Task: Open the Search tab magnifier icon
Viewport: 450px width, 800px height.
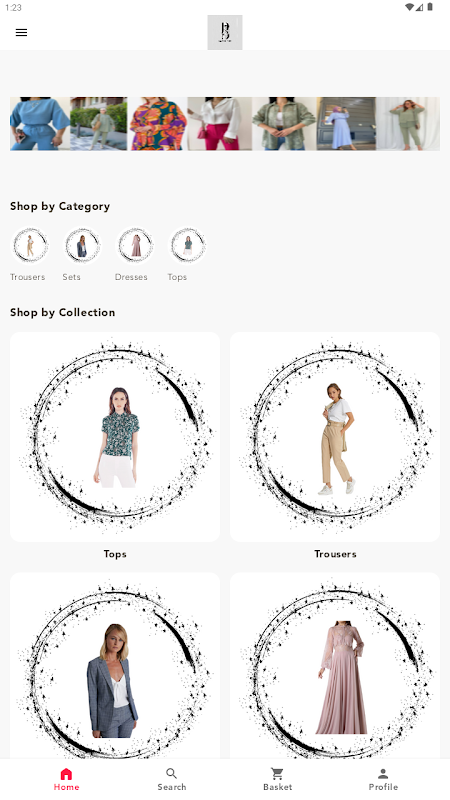Action: 172,773
